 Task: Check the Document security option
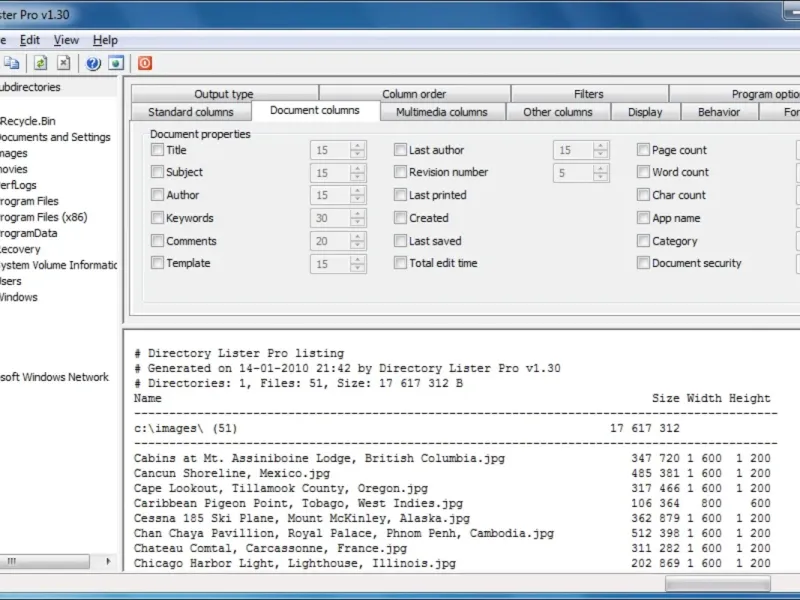click(x=643, y=263)
